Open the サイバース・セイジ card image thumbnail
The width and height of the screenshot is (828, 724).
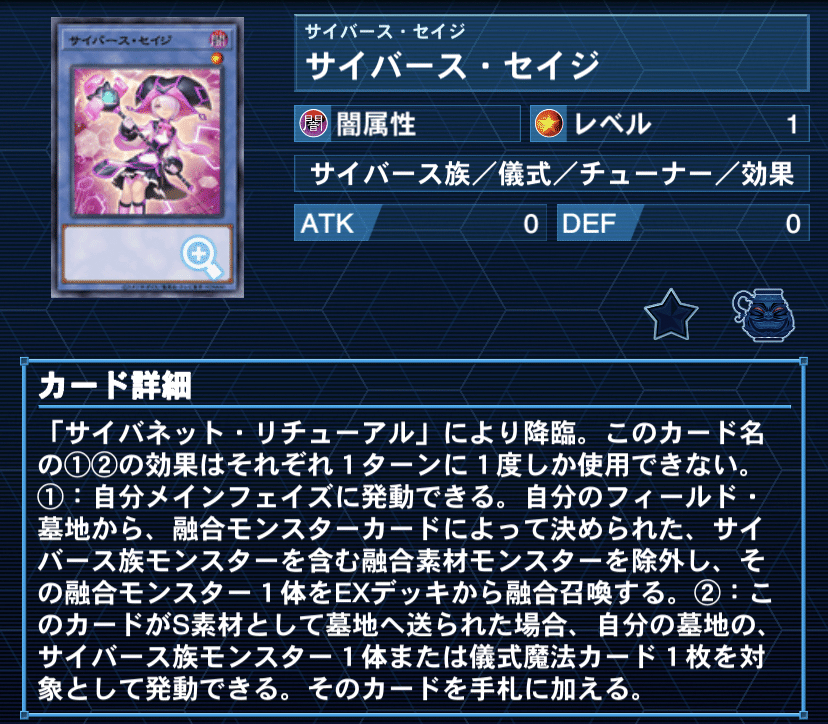pyautogui.click(x=147, y=157)
